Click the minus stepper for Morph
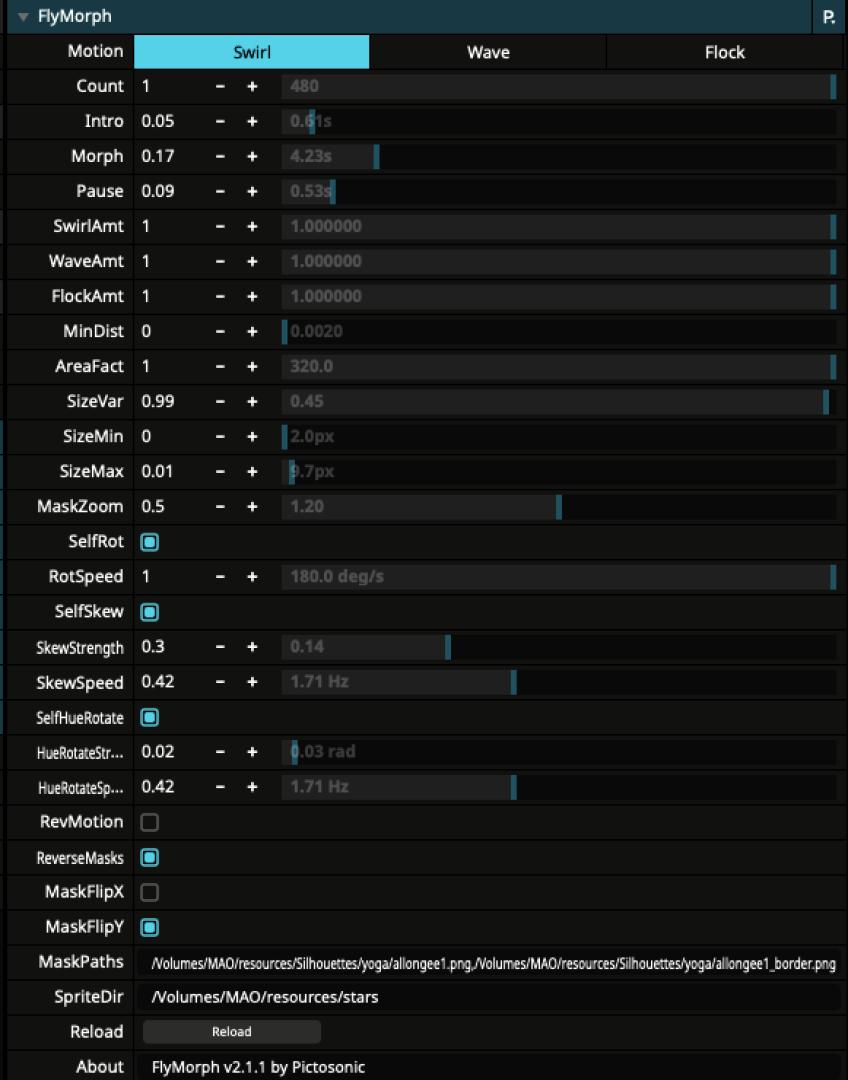848x1080 pixels. [221, 157]
